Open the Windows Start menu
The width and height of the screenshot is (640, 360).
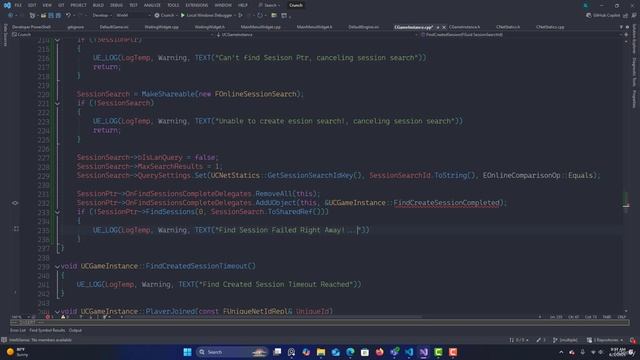(187, 352)
